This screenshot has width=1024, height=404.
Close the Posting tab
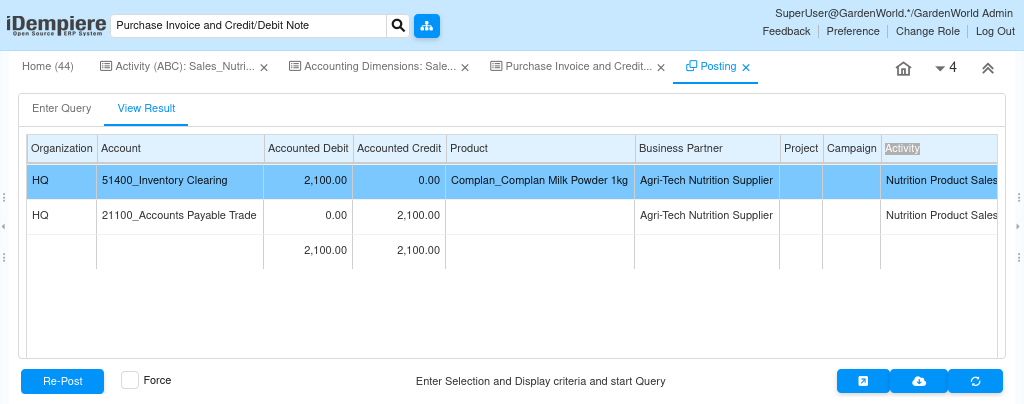(x=746, y=68)
